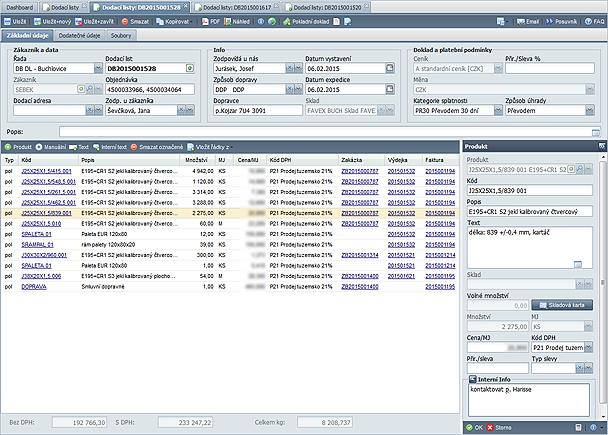Expand the Způsob úhrady dropdown
Viewport: 608px width, 435px height.
(590, 110)
